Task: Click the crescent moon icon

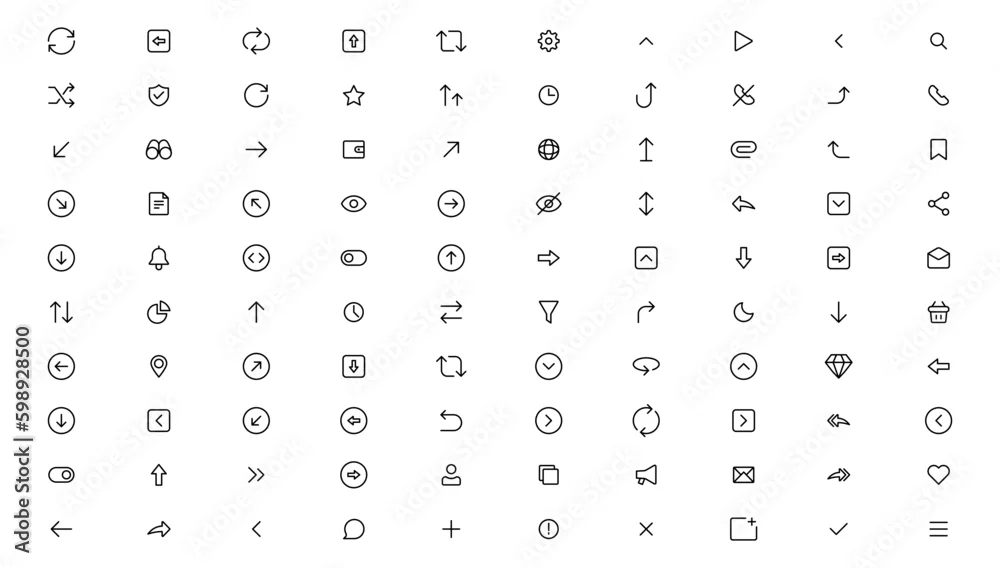Action: [744, 312]
